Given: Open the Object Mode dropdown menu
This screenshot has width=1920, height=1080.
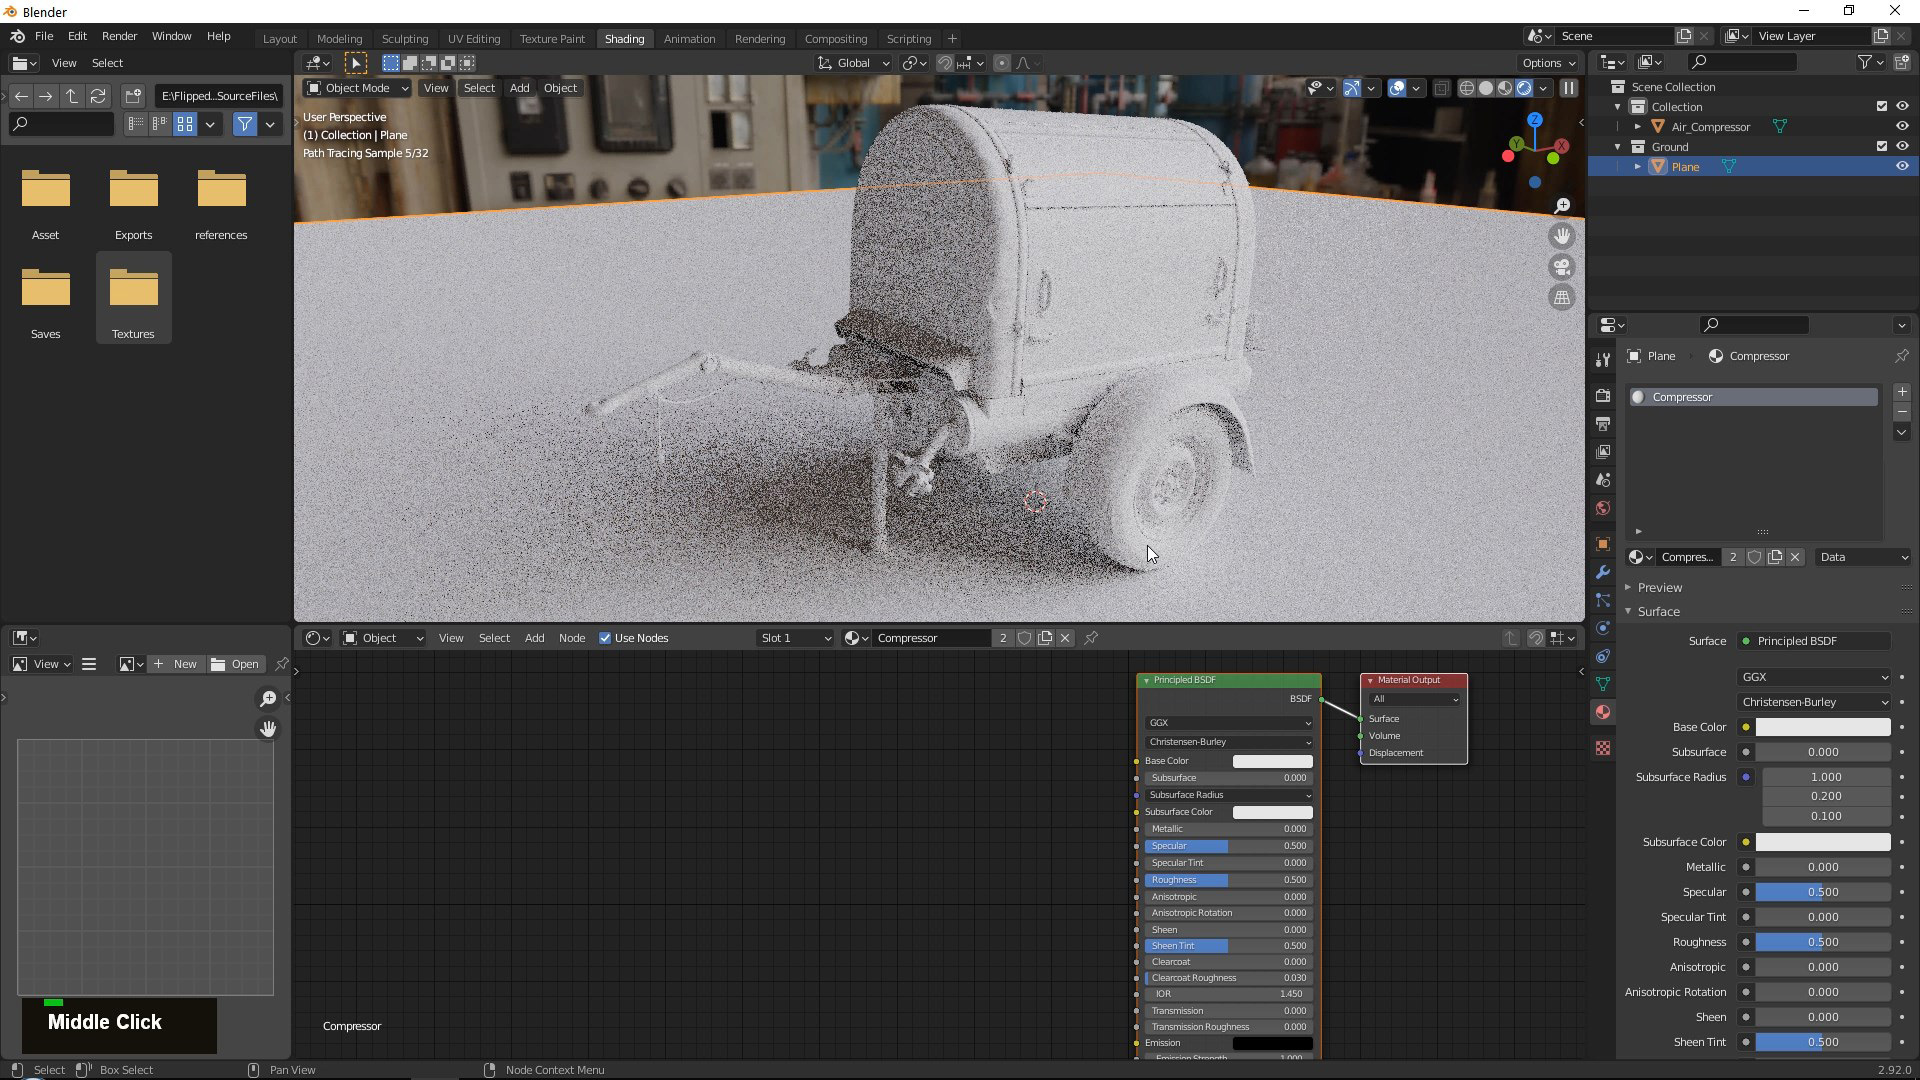Looking at the screenshot, I should coord(357,87).
